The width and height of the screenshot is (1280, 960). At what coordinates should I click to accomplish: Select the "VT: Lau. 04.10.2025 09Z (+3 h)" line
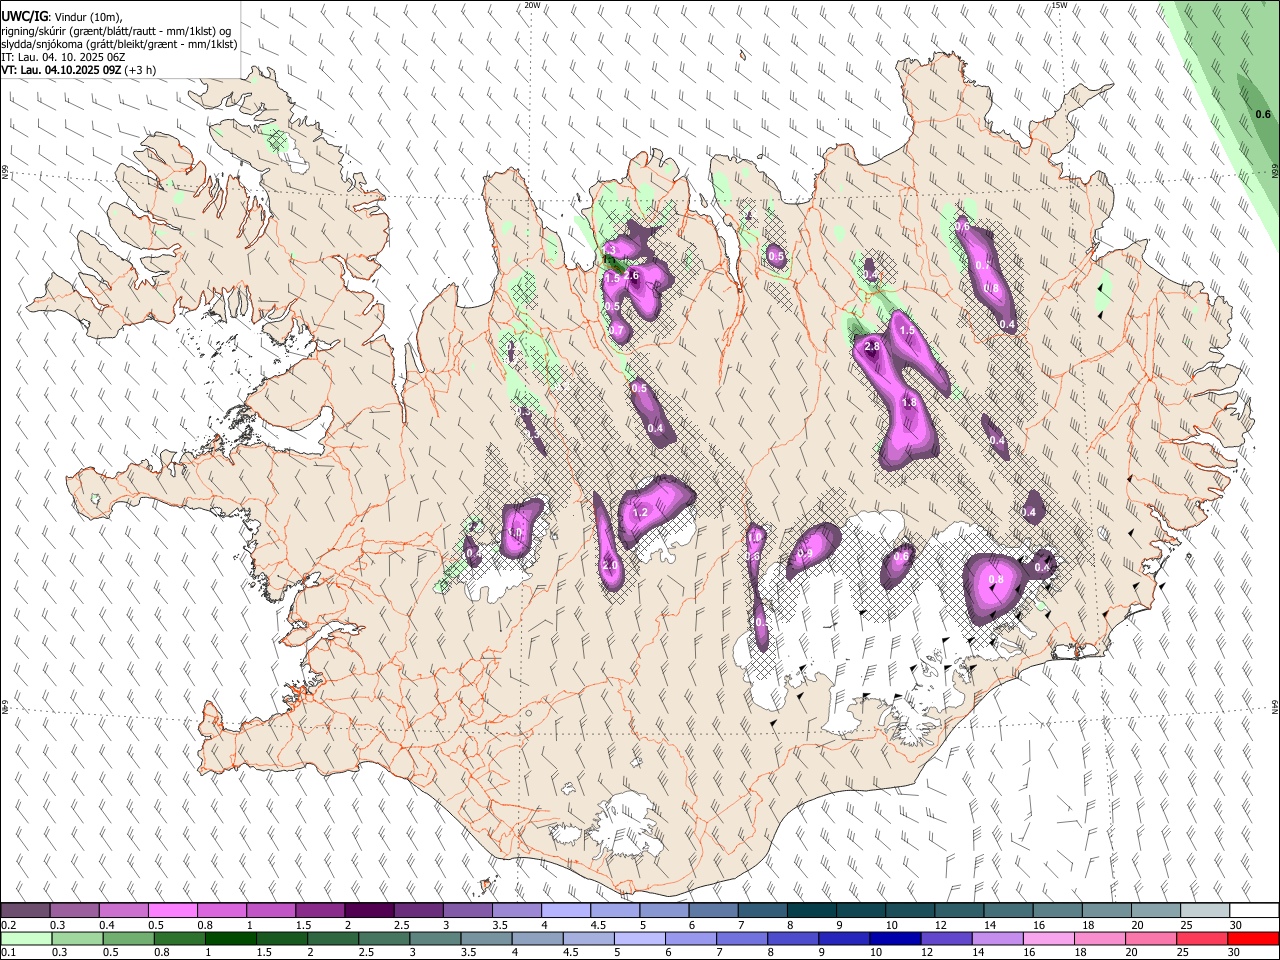click(79, 70)
